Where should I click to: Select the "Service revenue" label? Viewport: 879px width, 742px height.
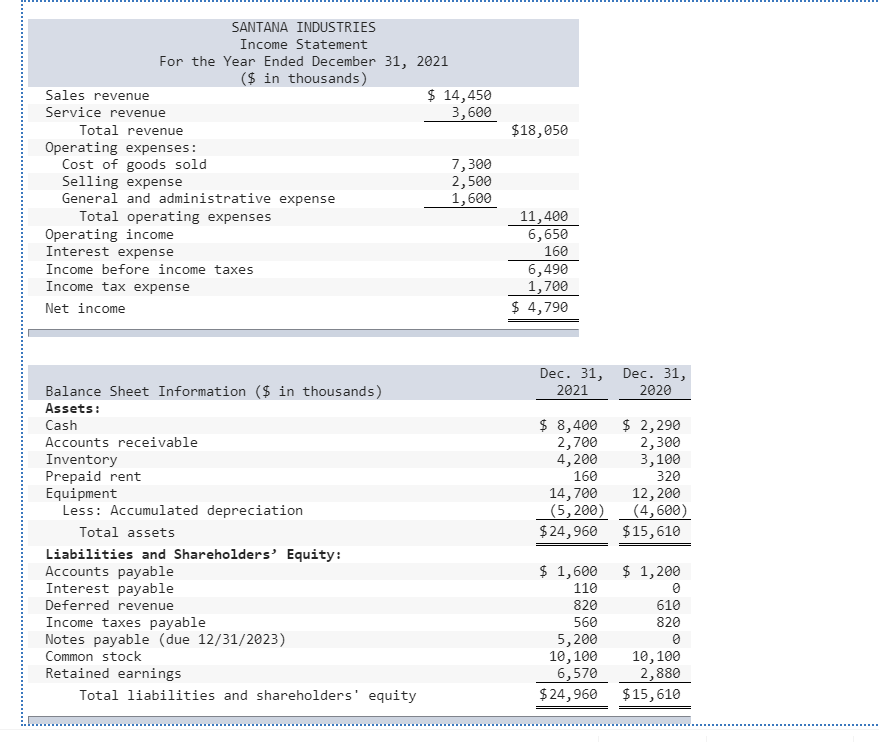105,113
